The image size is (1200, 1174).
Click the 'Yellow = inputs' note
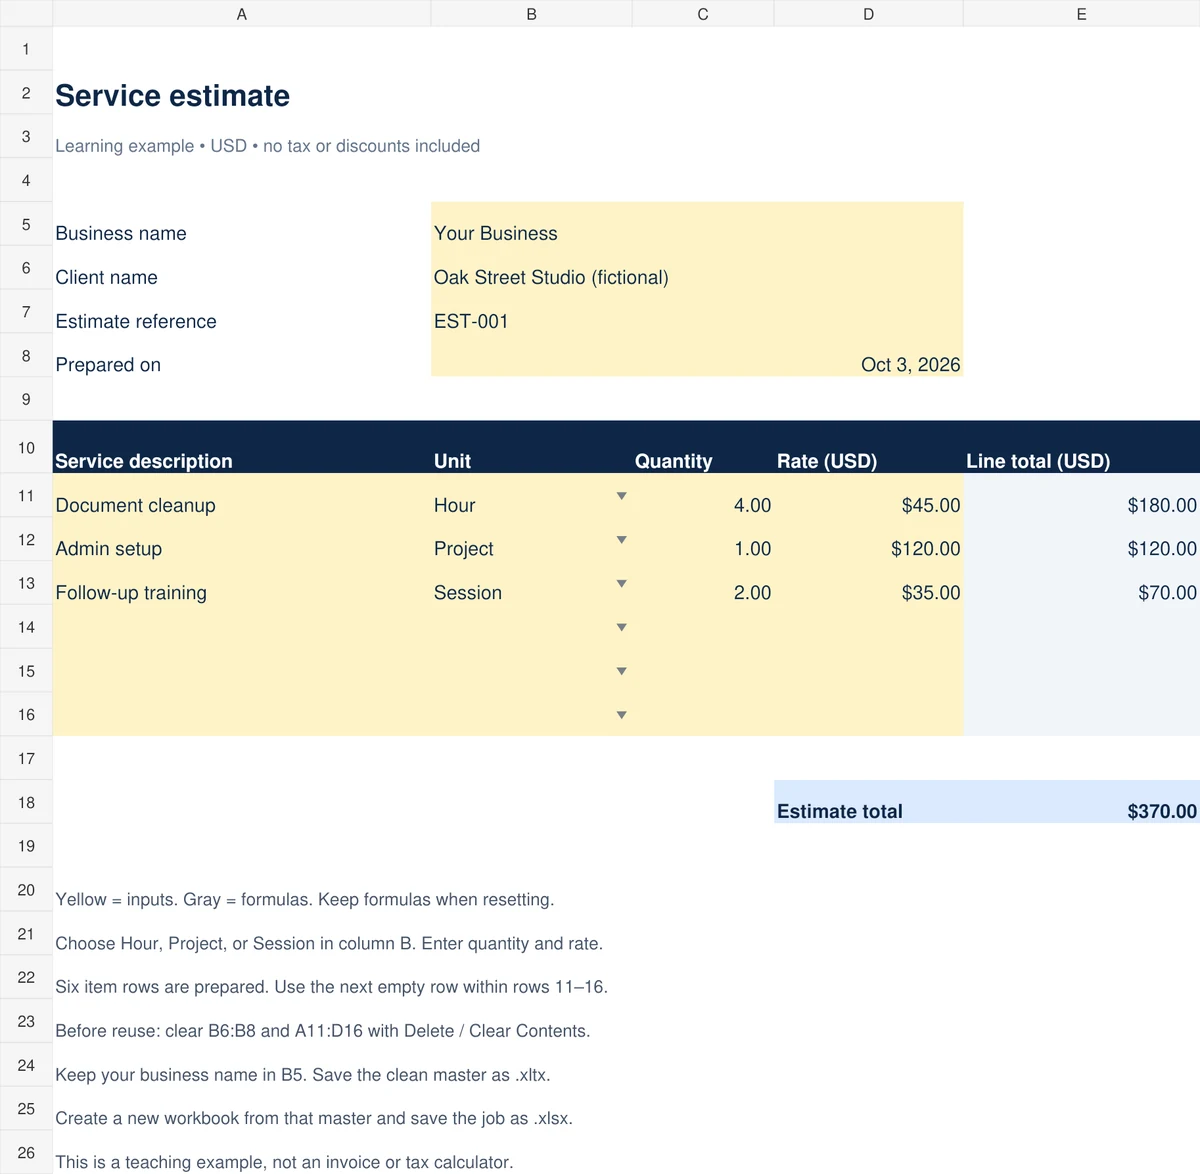pos(305,899)
